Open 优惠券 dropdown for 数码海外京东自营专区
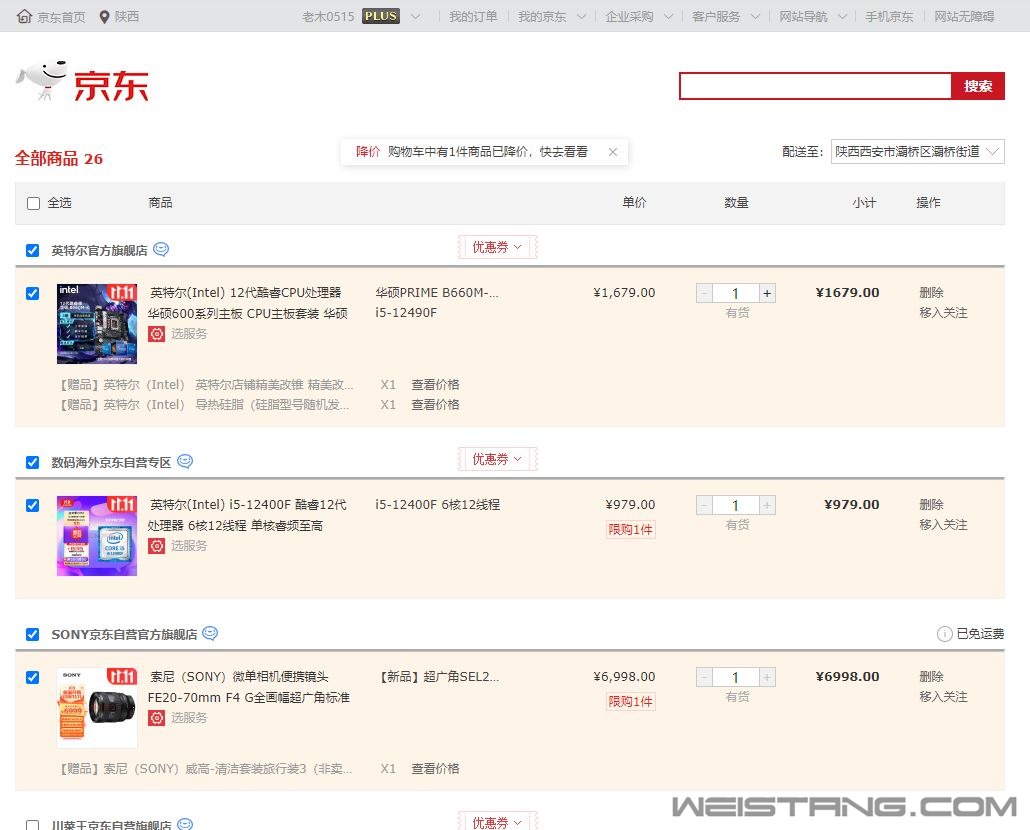Screen dimensions: 1030x830 point(497,459)
